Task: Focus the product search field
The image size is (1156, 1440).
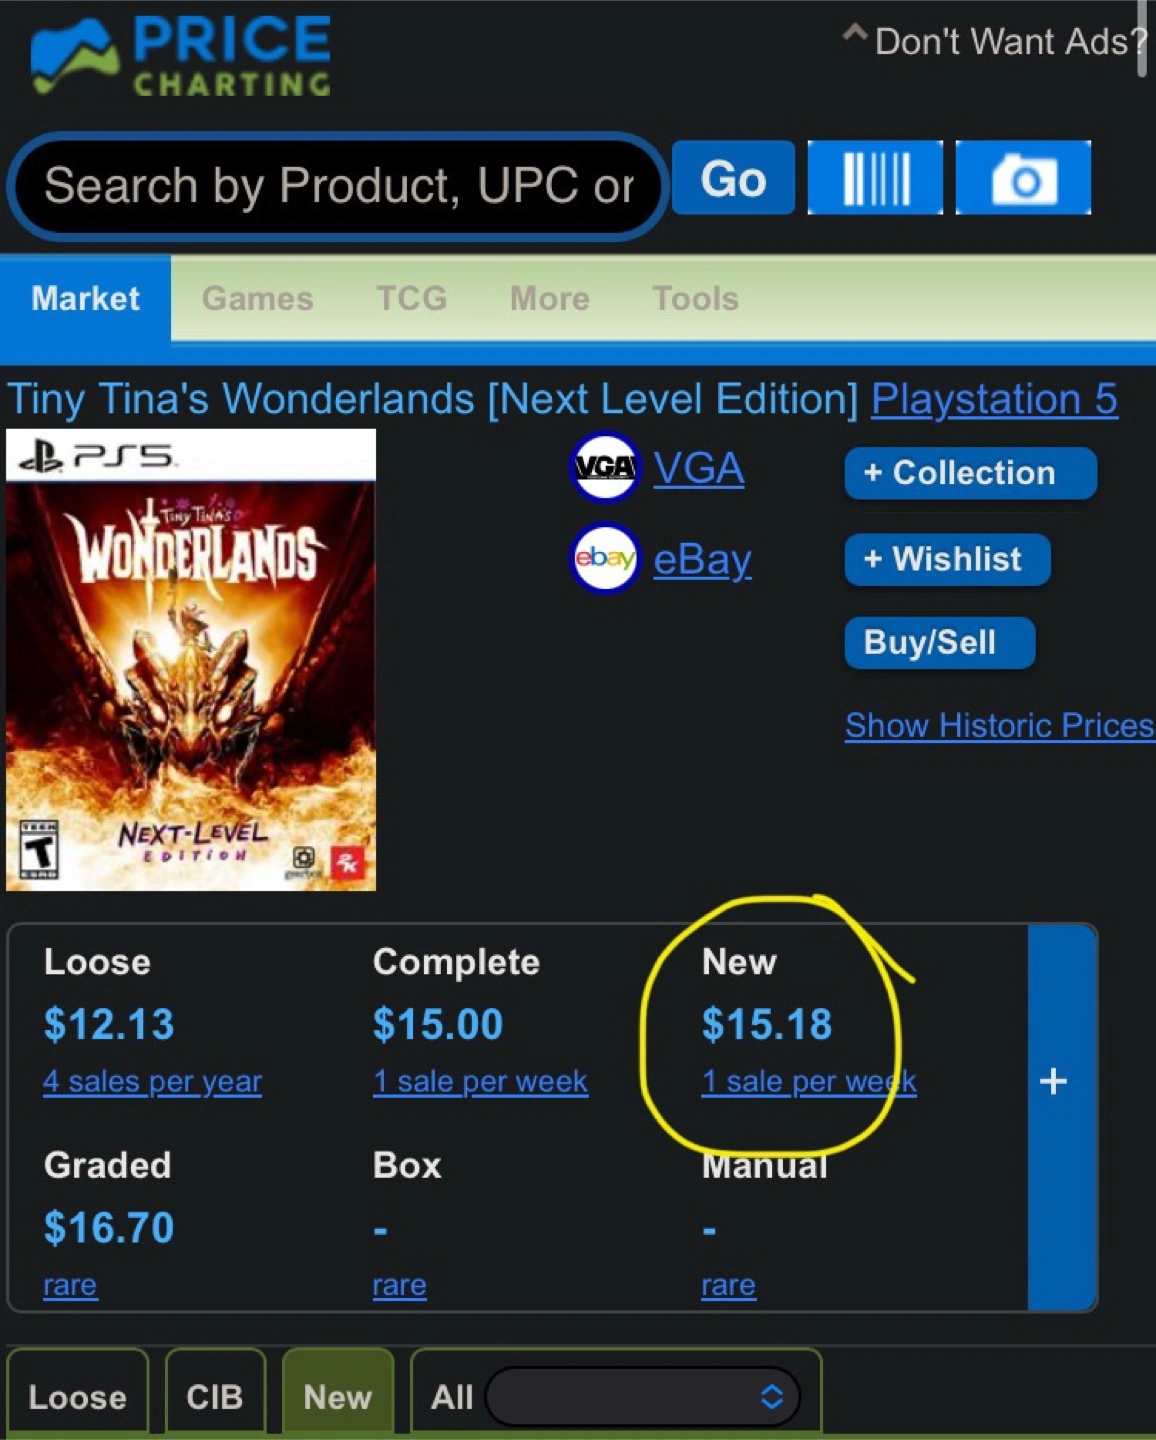Action: click(338, 186)
